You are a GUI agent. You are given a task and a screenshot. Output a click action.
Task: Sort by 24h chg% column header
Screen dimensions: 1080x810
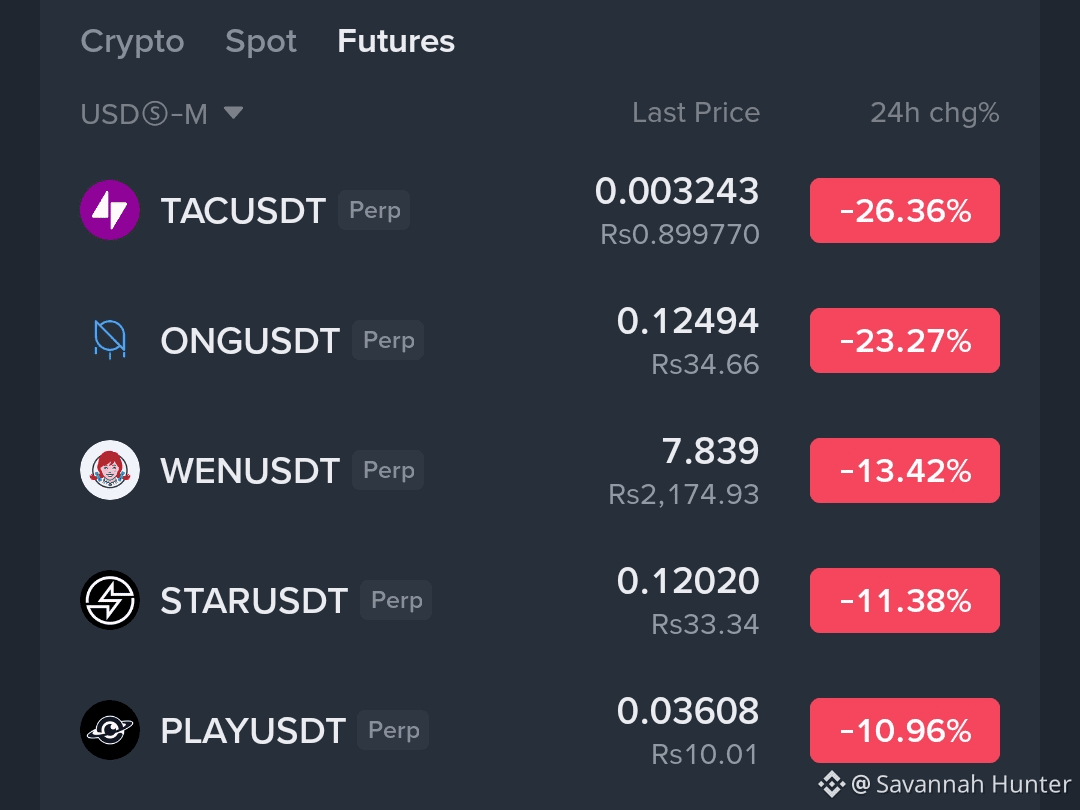pyautogui.click(x=935, y=112)
